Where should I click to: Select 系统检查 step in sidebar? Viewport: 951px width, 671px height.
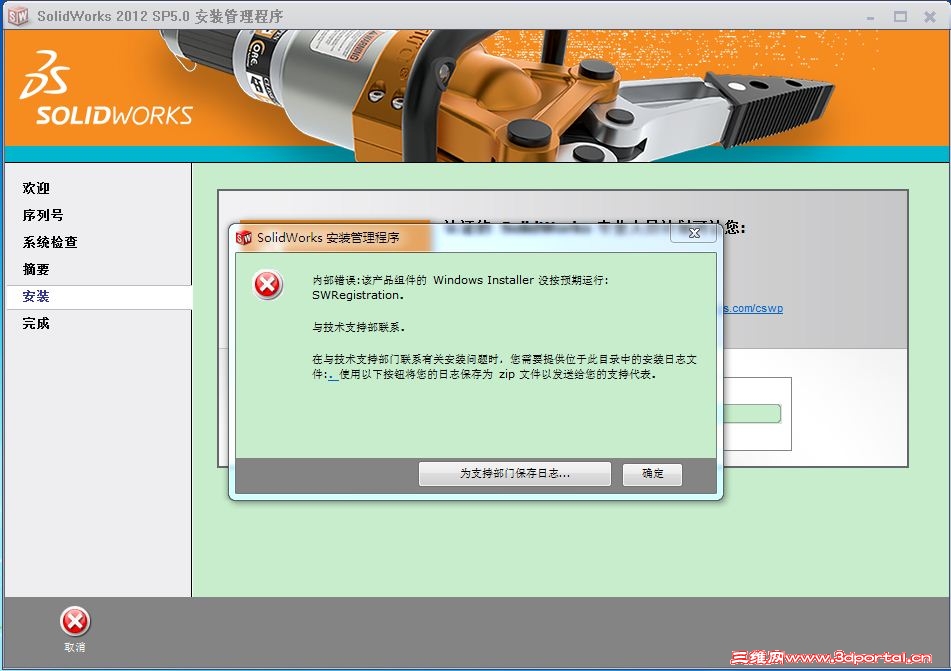50,242
